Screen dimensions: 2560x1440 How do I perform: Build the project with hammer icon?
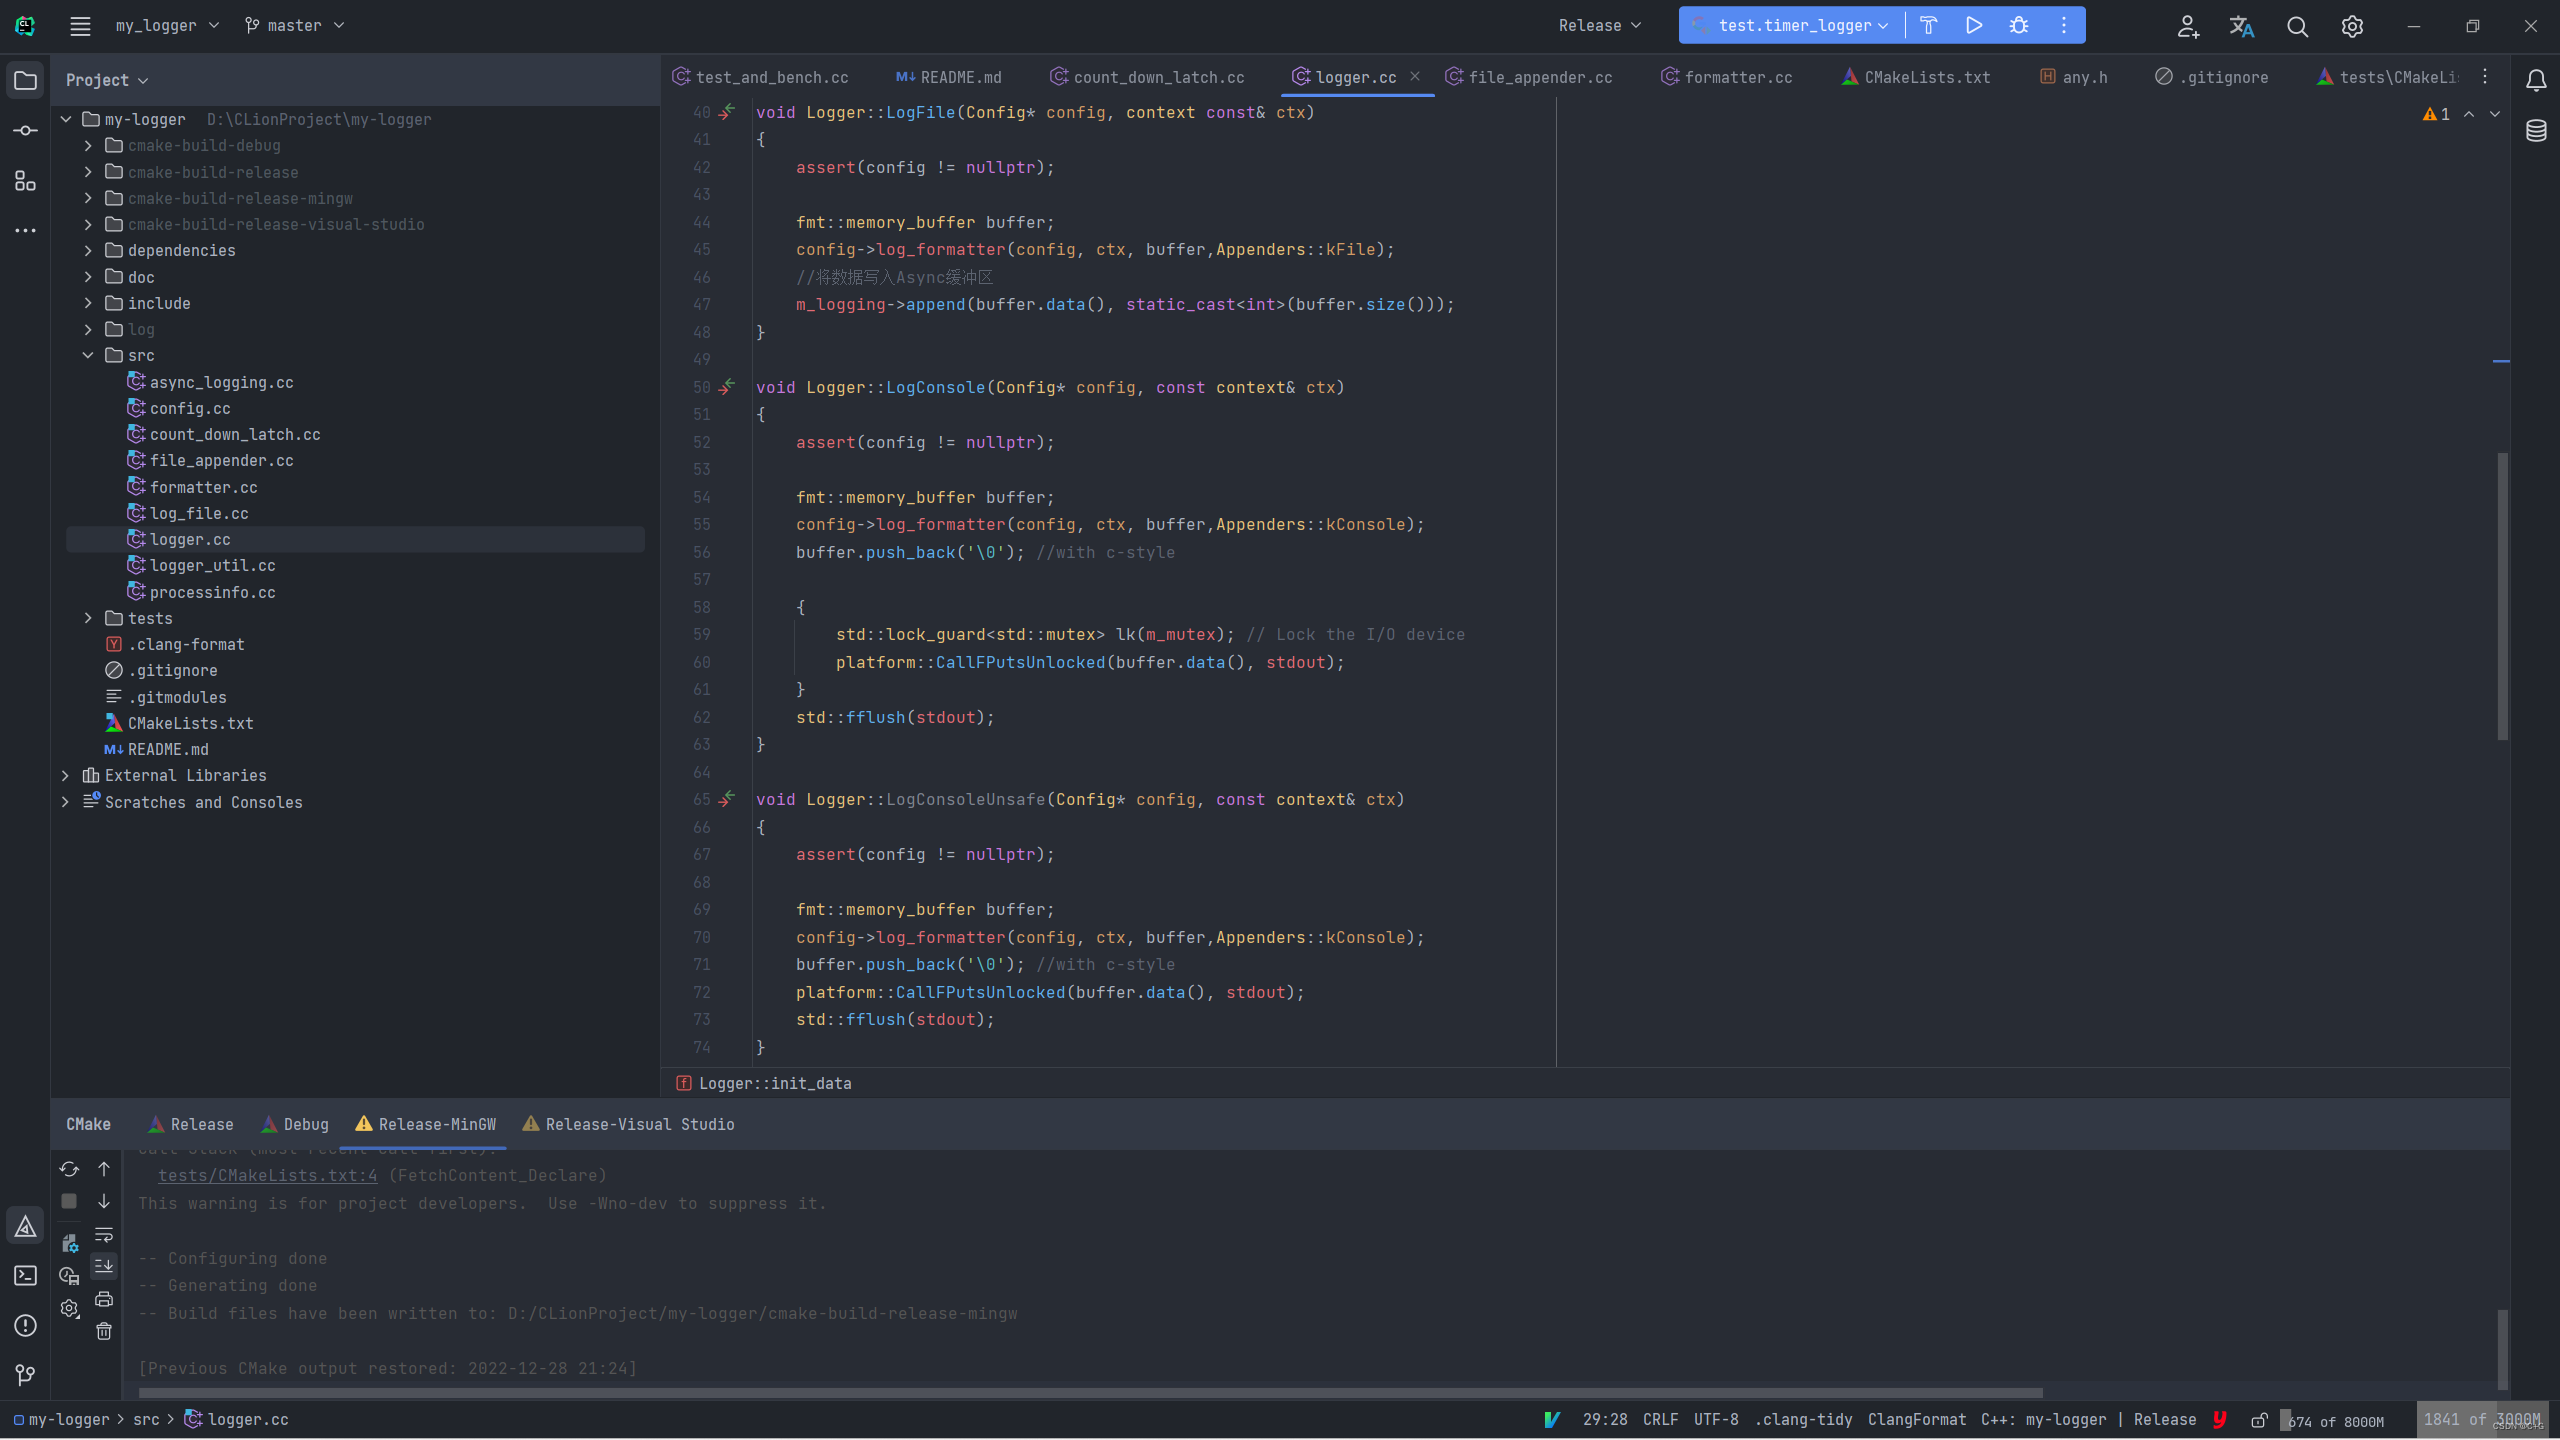[x=1929, y=26]
